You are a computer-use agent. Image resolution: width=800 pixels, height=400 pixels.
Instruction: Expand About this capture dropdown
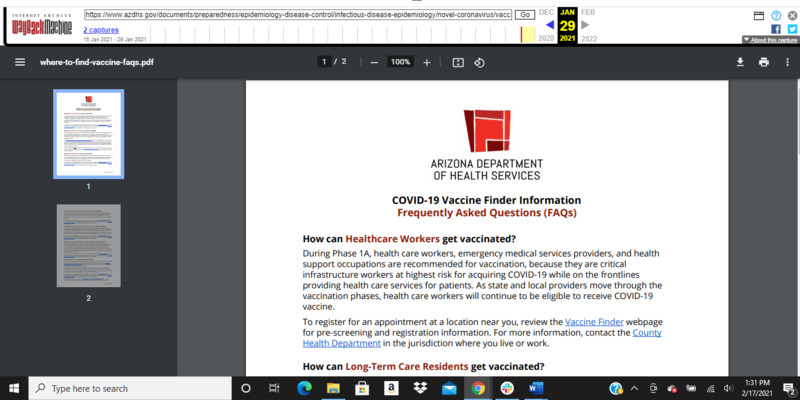pos(768,40)
